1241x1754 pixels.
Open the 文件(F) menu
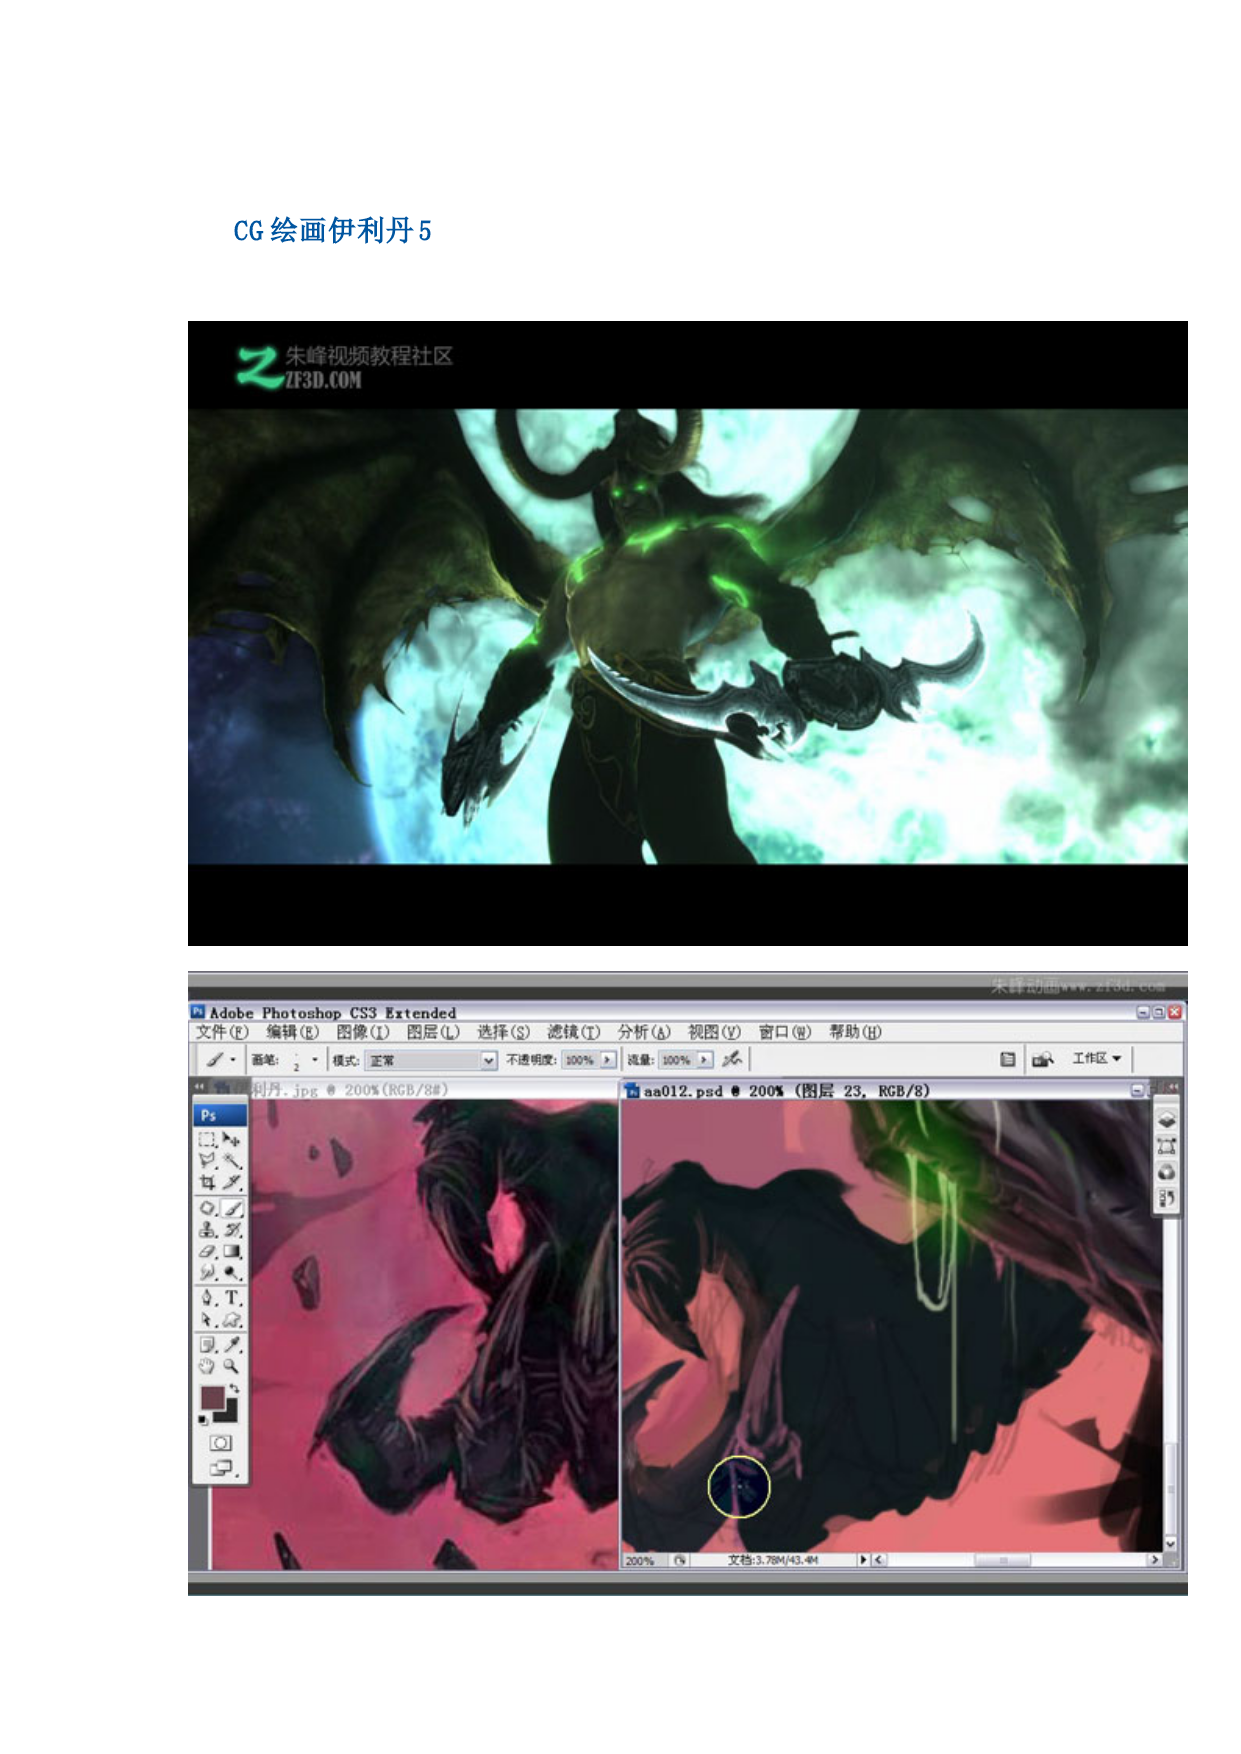(222, 1032)
